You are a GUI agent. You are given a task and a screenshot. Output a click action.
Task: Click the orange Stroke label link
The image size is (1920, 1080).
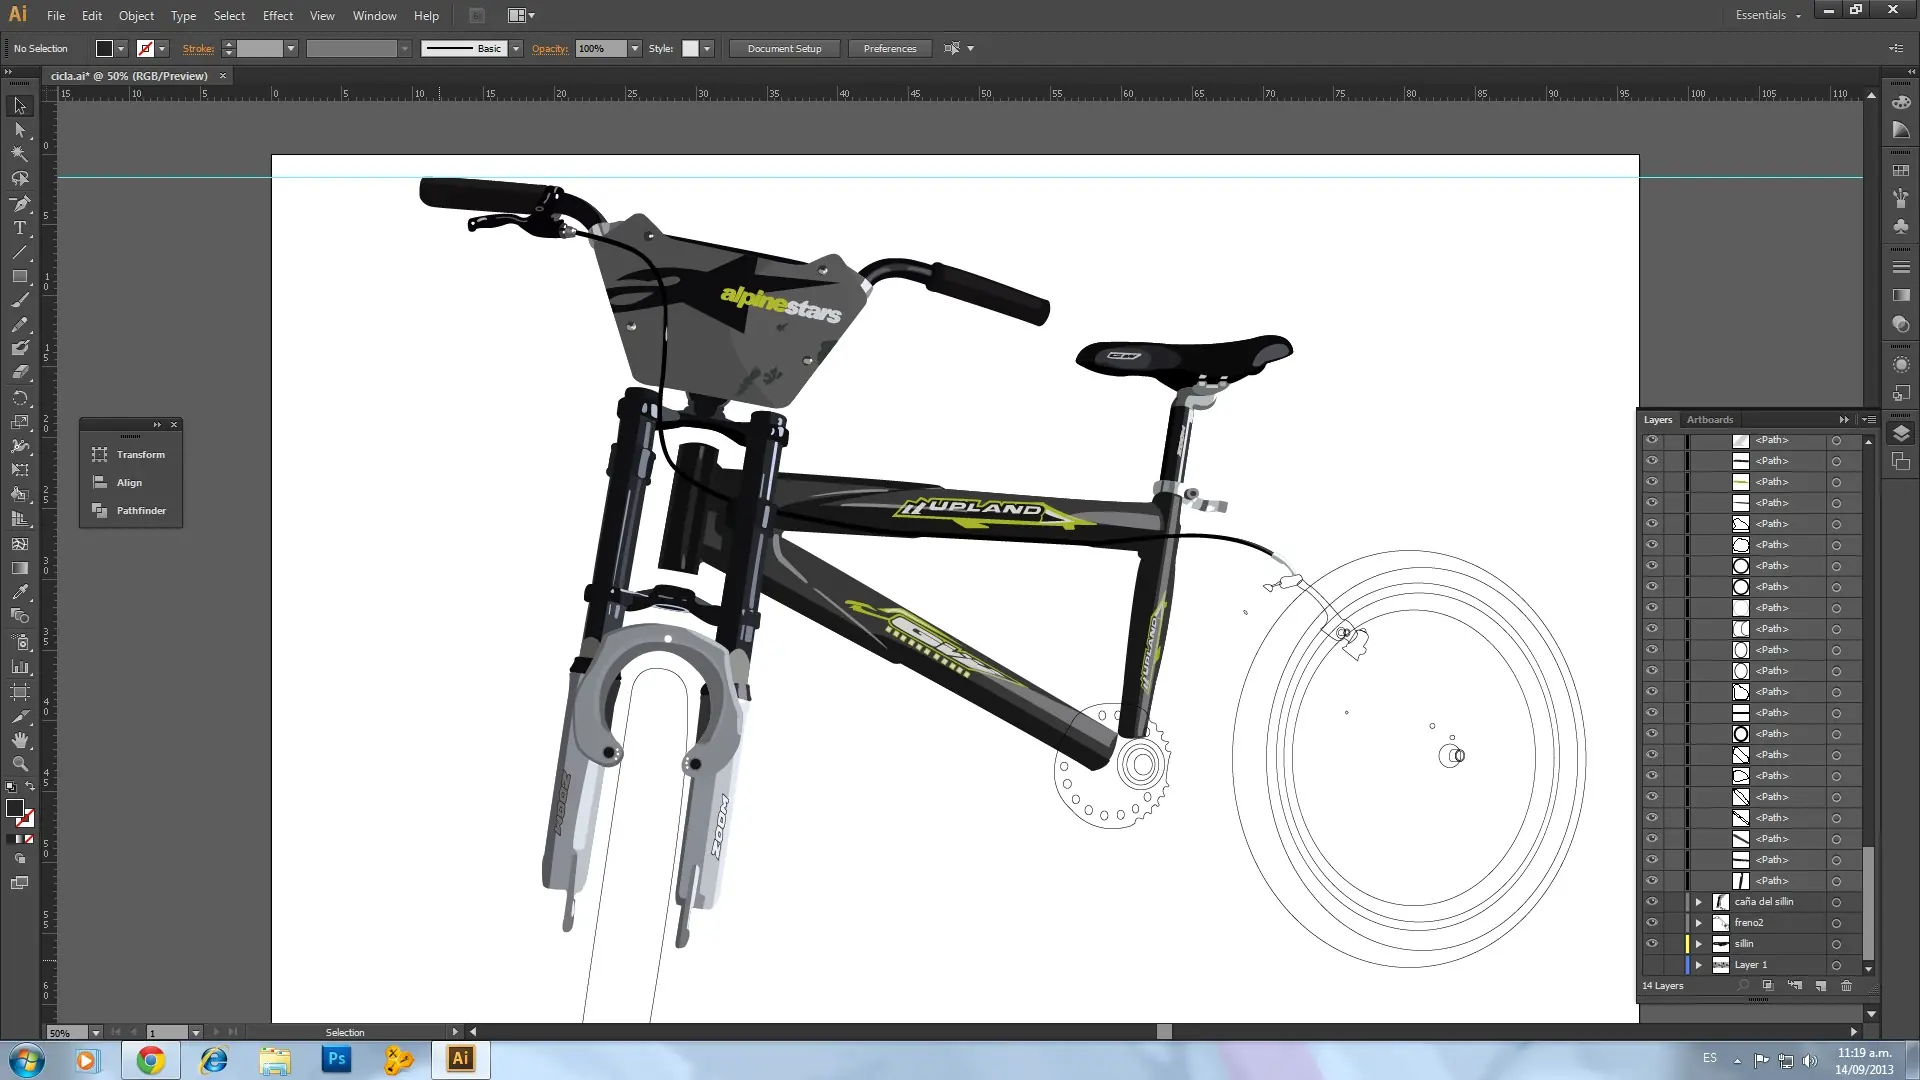pyautogui.click(x=198, y=49)
